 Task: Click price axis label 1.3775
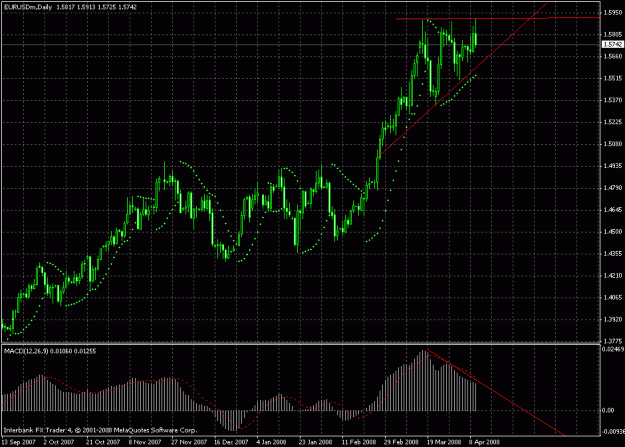(x=613, y=341)
